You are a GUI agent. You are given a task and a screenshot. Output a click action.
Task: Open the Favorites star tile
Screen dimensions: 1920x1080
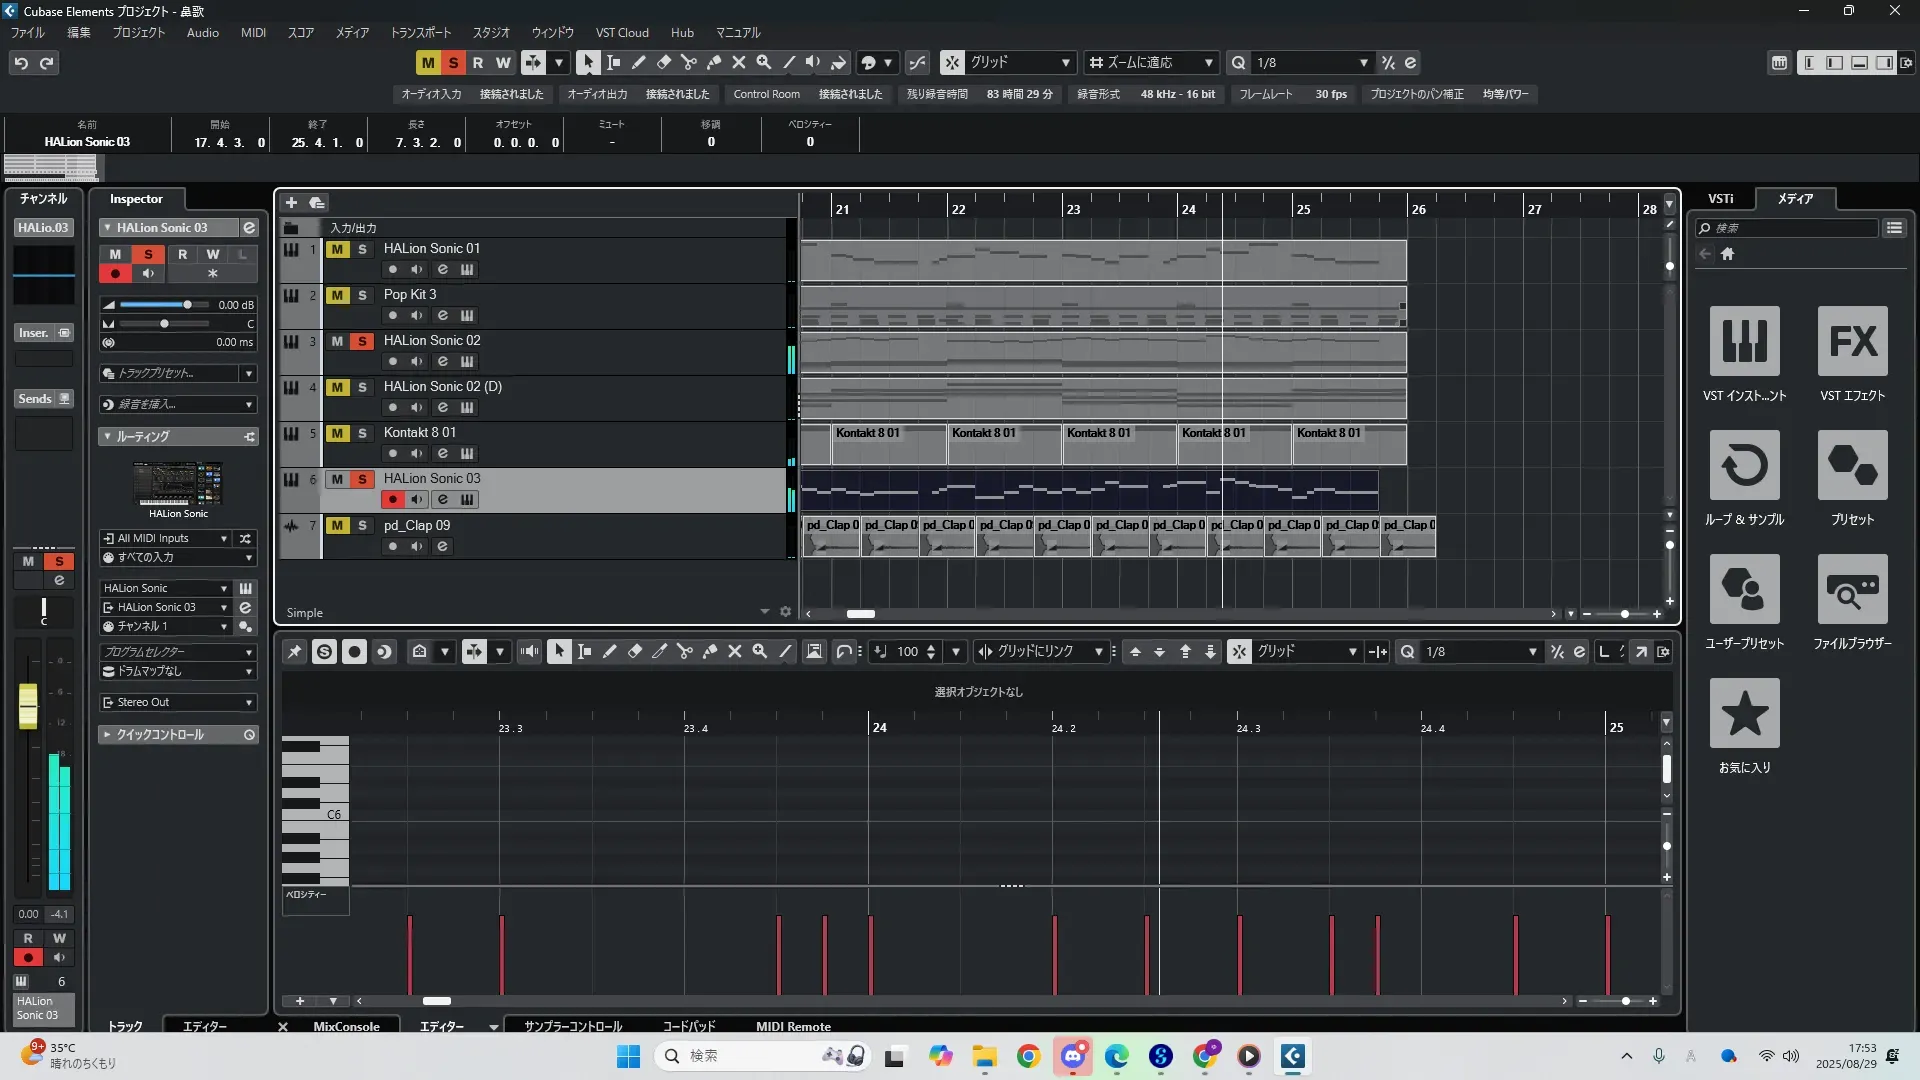coord(1744,713)
